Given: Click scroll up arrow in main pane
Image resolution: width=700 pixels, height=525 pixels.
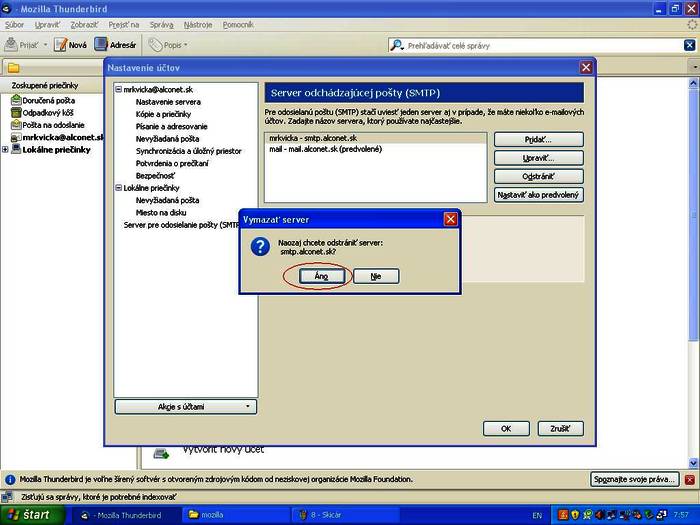Looking at the screenshot, I should (x=693, y=83).
